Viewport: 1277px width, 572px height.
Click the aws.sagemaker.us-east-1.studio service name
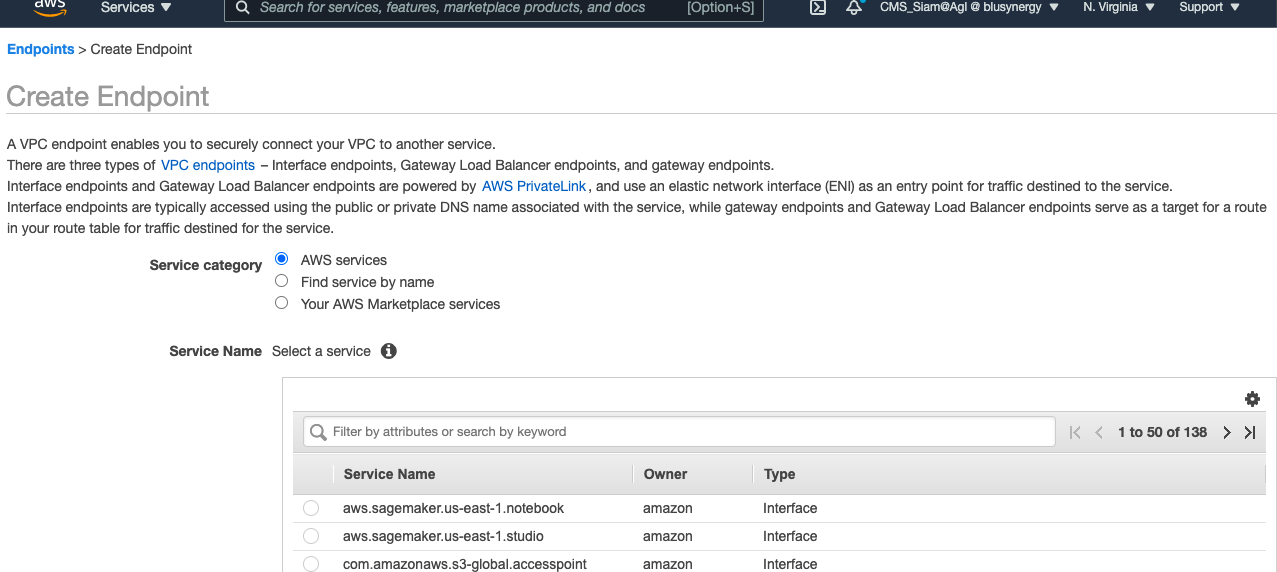[443, 536]
